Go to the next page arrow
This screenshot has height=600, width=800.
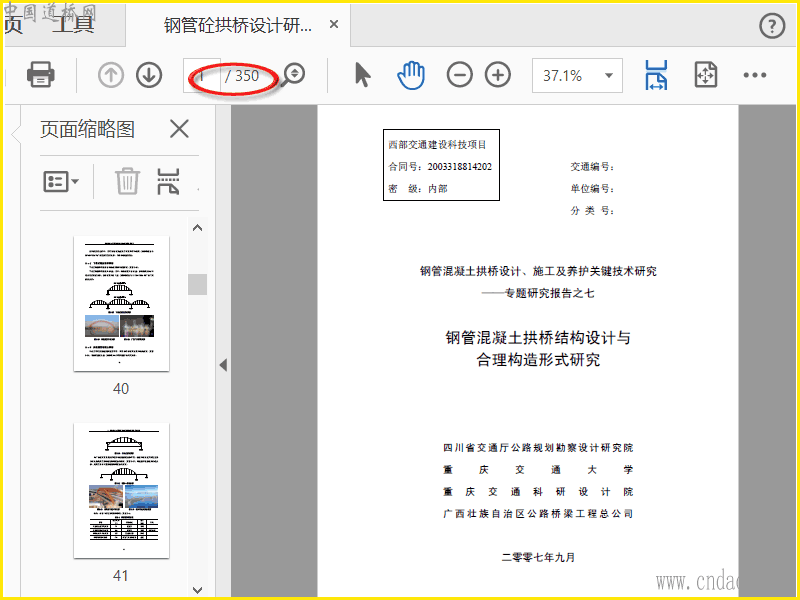[x=149, y=75]
